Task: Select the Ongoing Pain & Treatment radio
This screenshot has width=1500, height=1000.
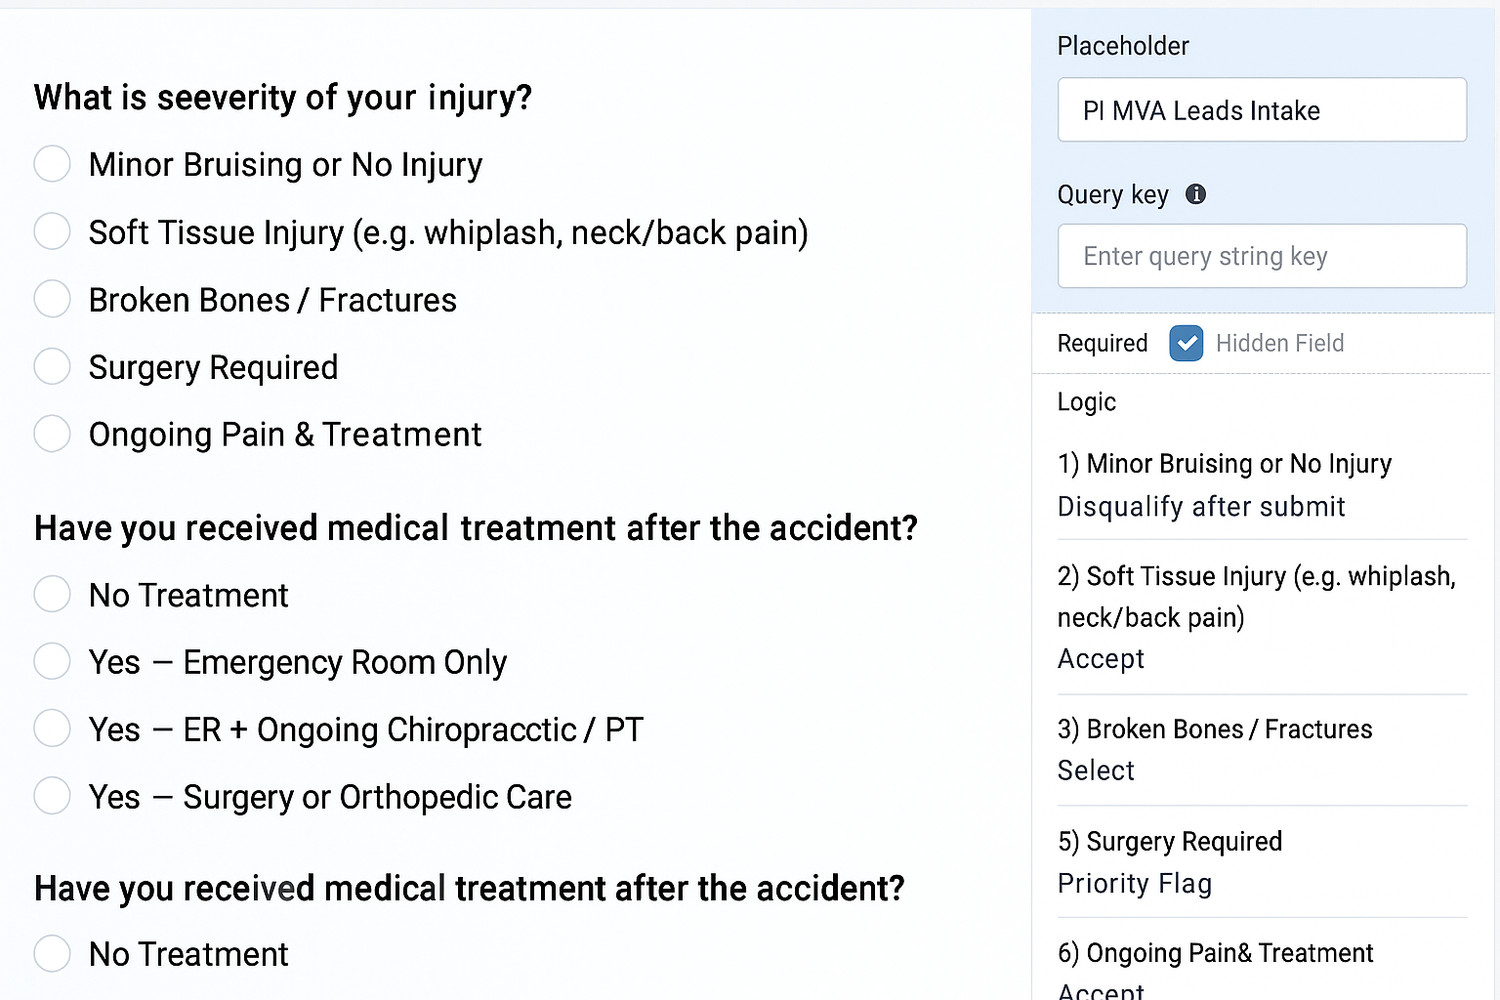Action: coord(52,434)
